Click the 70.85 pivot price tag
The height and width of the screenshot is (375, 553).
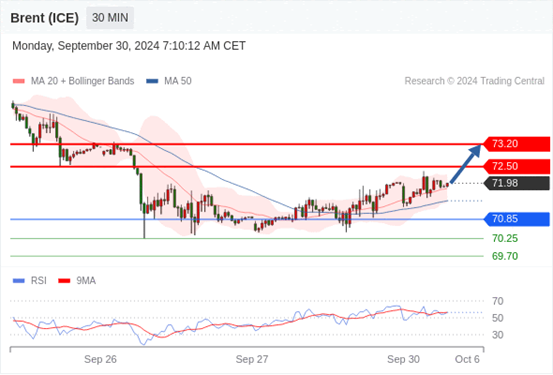[516, 219]
